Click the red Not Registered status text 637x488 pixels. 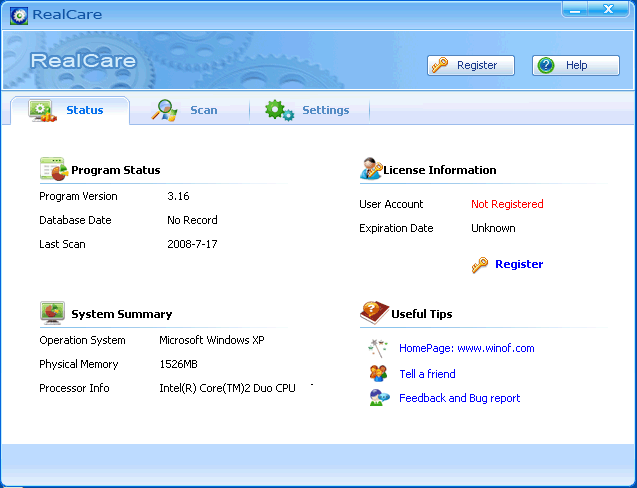click(x=507, y=204)
